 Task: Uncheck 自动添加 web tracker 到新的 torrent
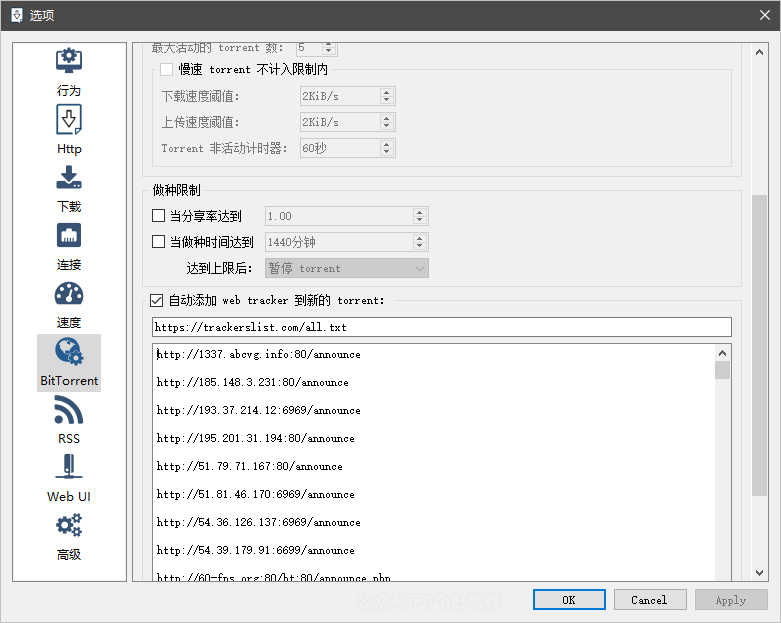tap(156, 300)
